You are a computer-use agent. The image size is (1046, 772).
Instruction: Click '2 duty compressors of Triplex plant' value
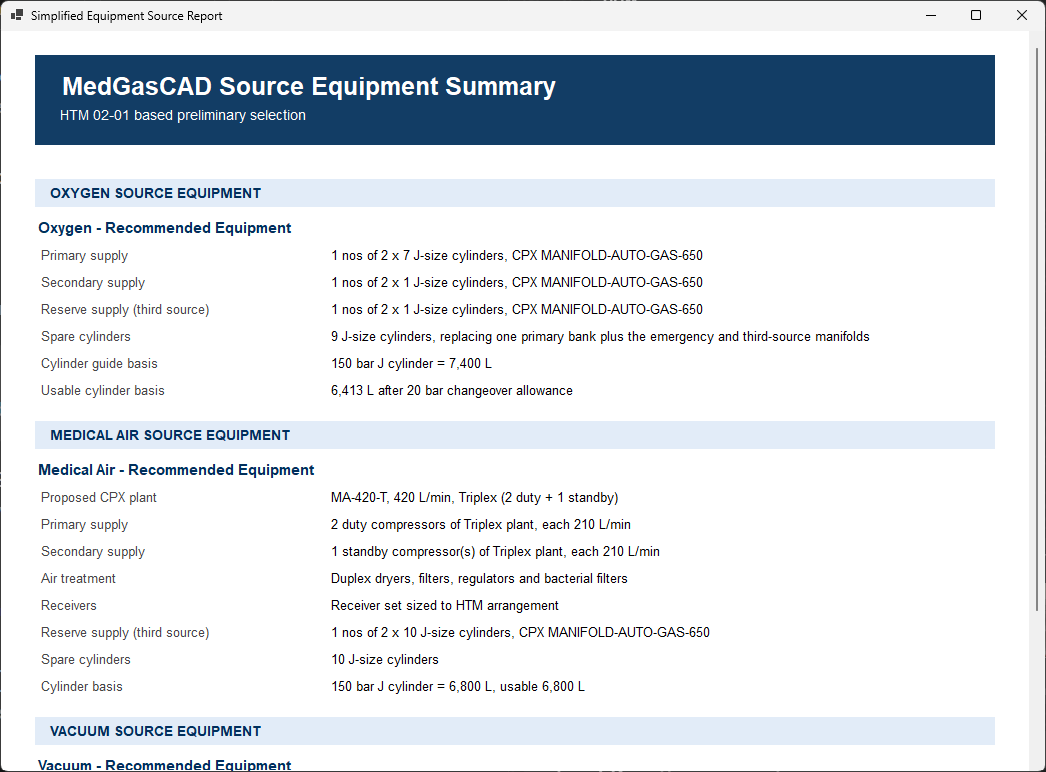pyautogui.click(x=481, y=525)
